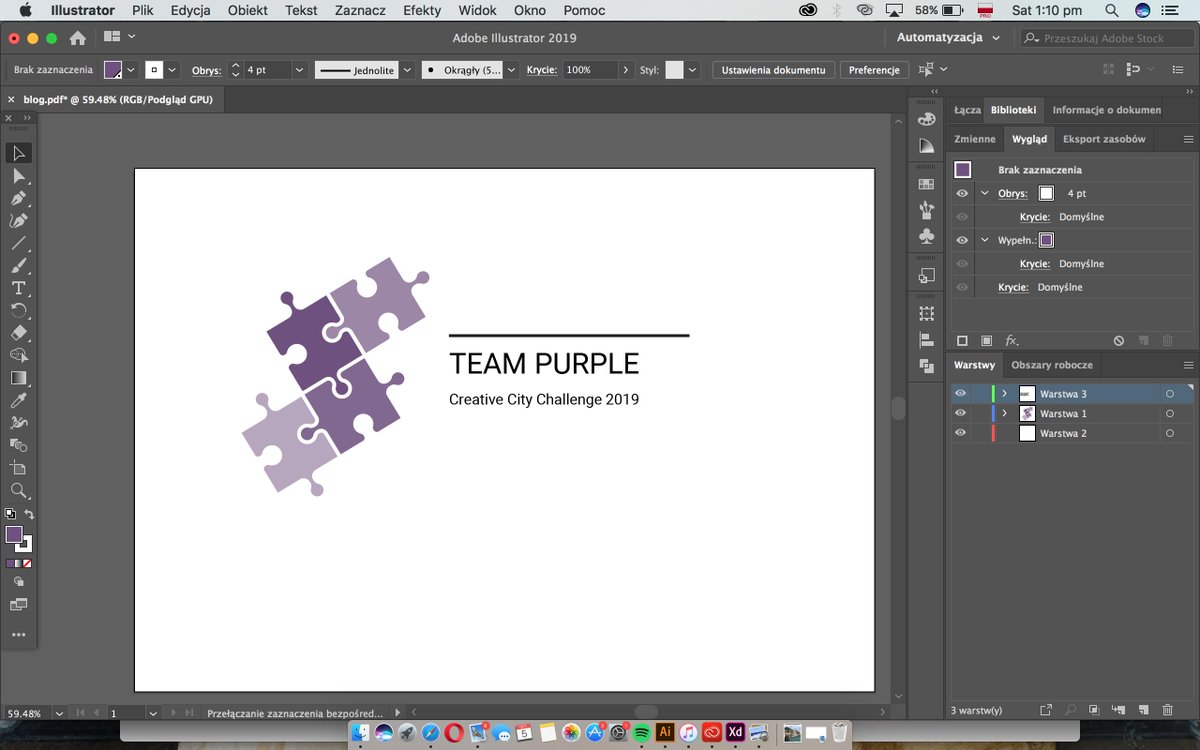Select the Gradient tool

pyautogui.click(x=18, y=378)
